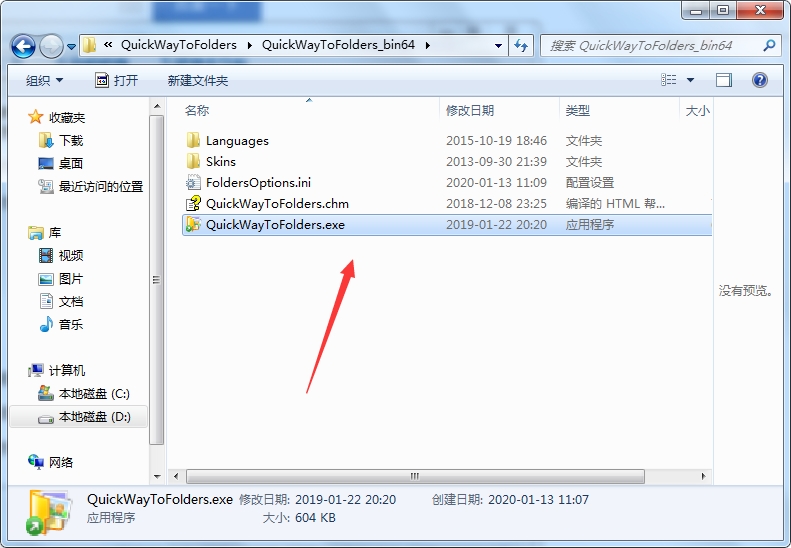Click 新建文件夹 button
This screenshot has width=791, height=548.
click(198, 80)
